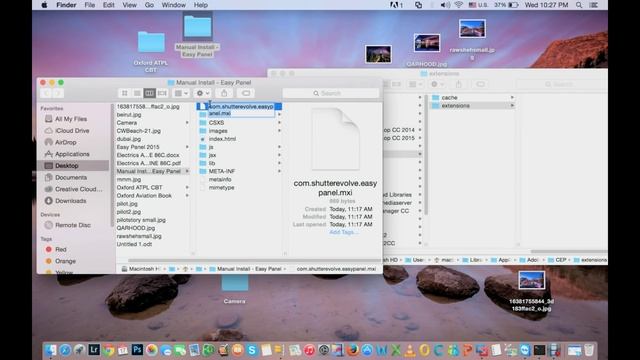Select beirut.jpg in the file column

pos(129,115)
